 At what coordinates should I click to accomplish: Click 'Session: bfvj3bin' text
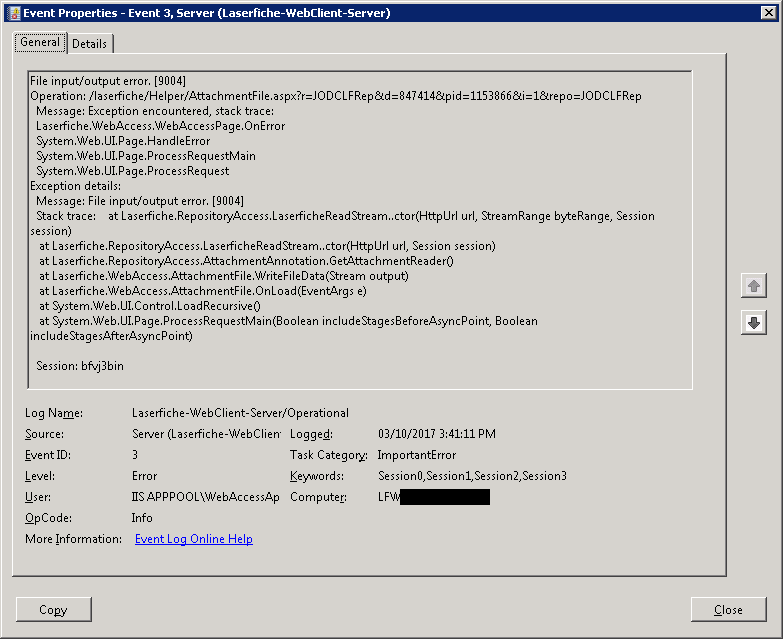pos(80,366)
